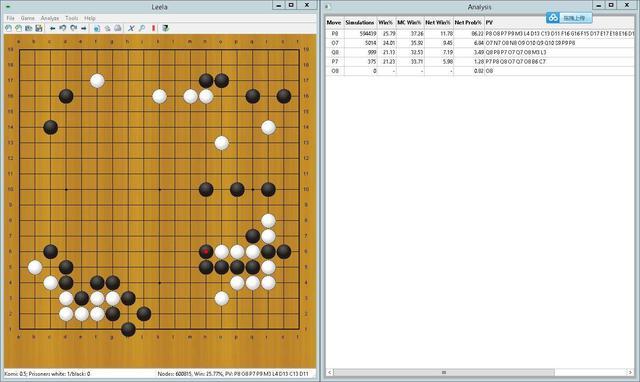The height and width of the screenshot is (382, 640).
Task: Click the red resign toolbar icon
Action: pos(153,28)
